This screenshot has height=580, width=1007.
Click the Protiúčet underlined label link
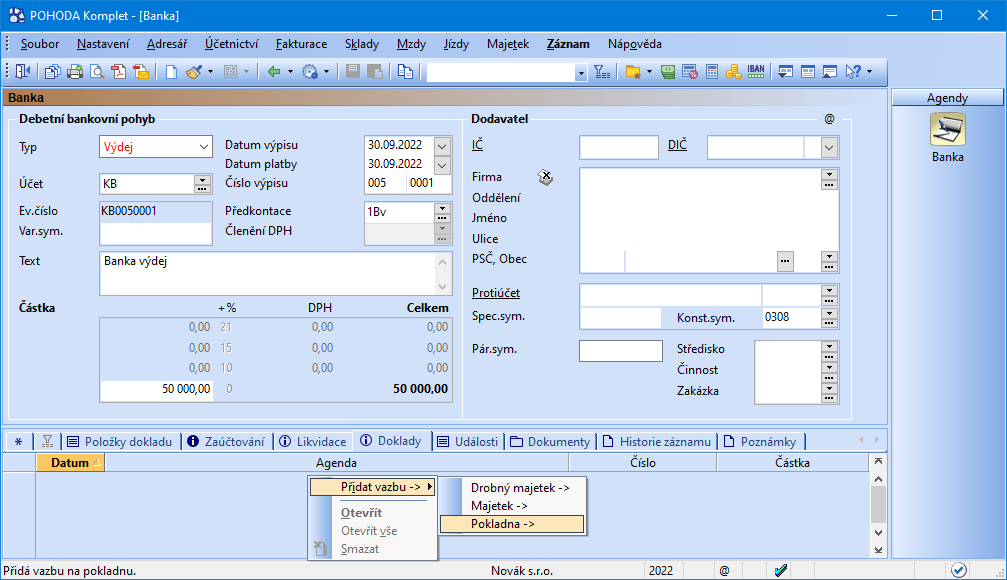[496, 293]
